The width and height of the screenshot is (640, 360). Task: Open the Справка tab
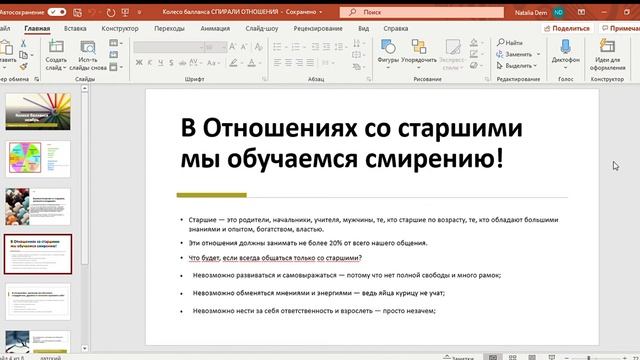(396, 29)
